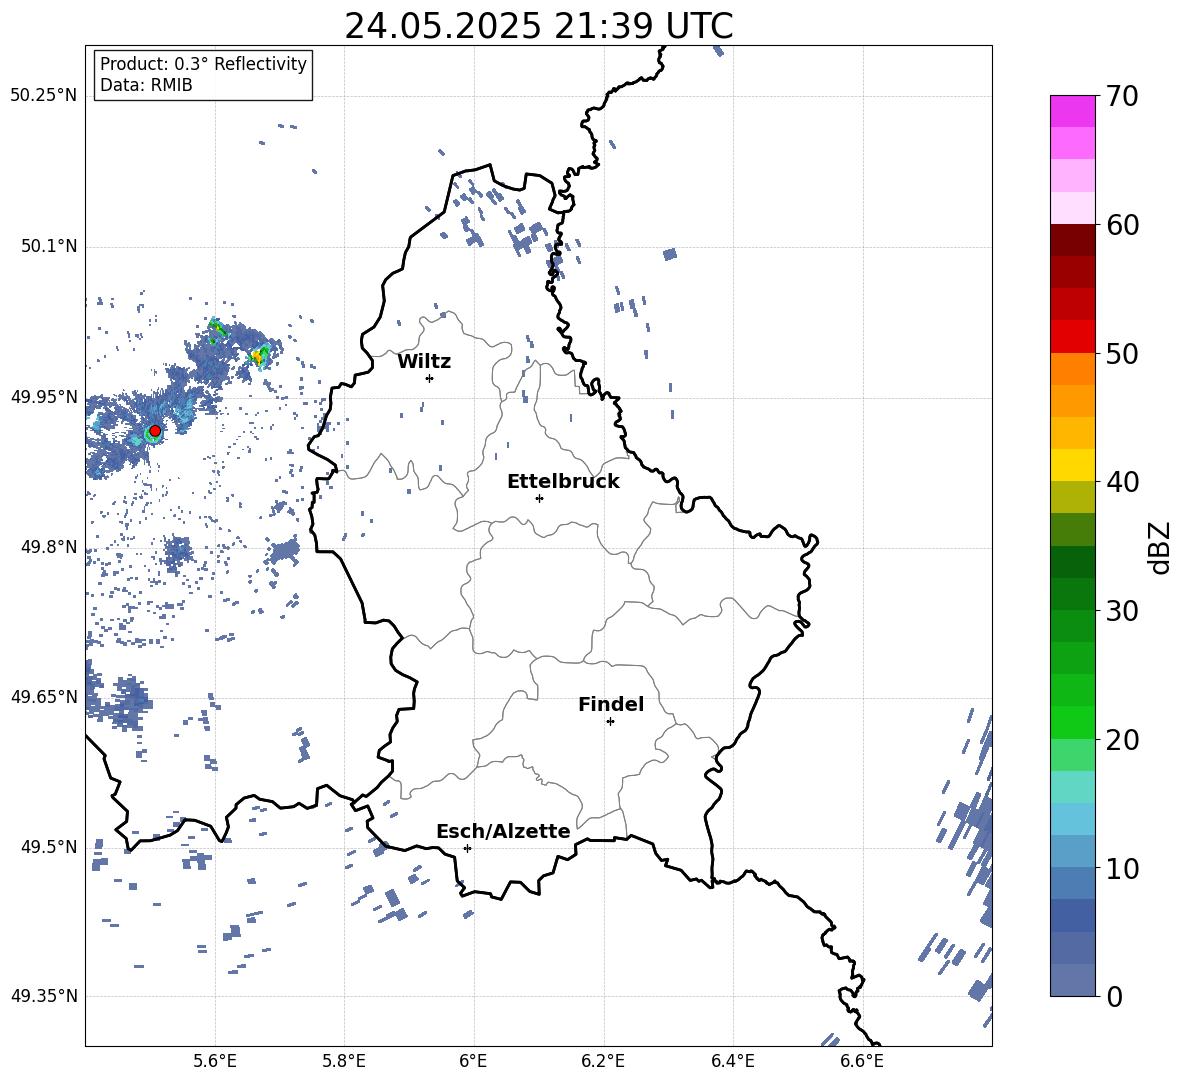Image resolution: width=1184 pixels, height=1081 pixels.
Task: Click the Findel station label
Action: click(x=611, y=704)
